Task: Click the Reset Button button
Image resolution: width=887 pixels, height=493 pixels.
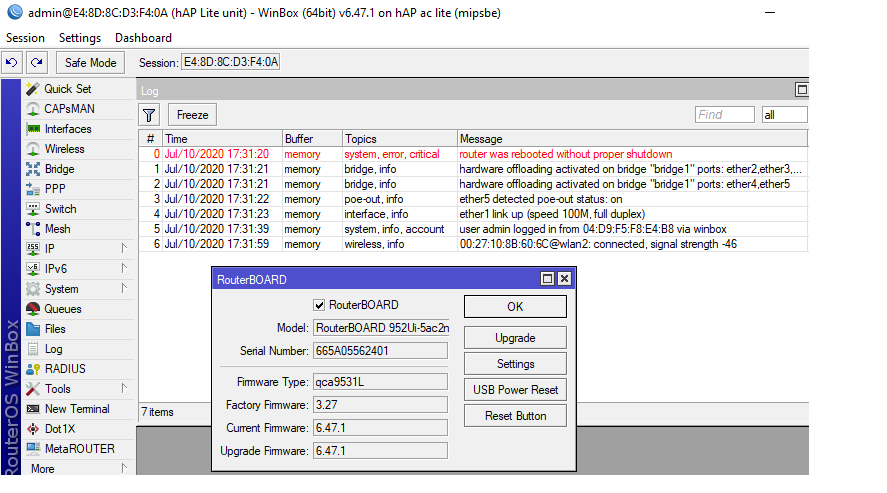Action: 515,416
